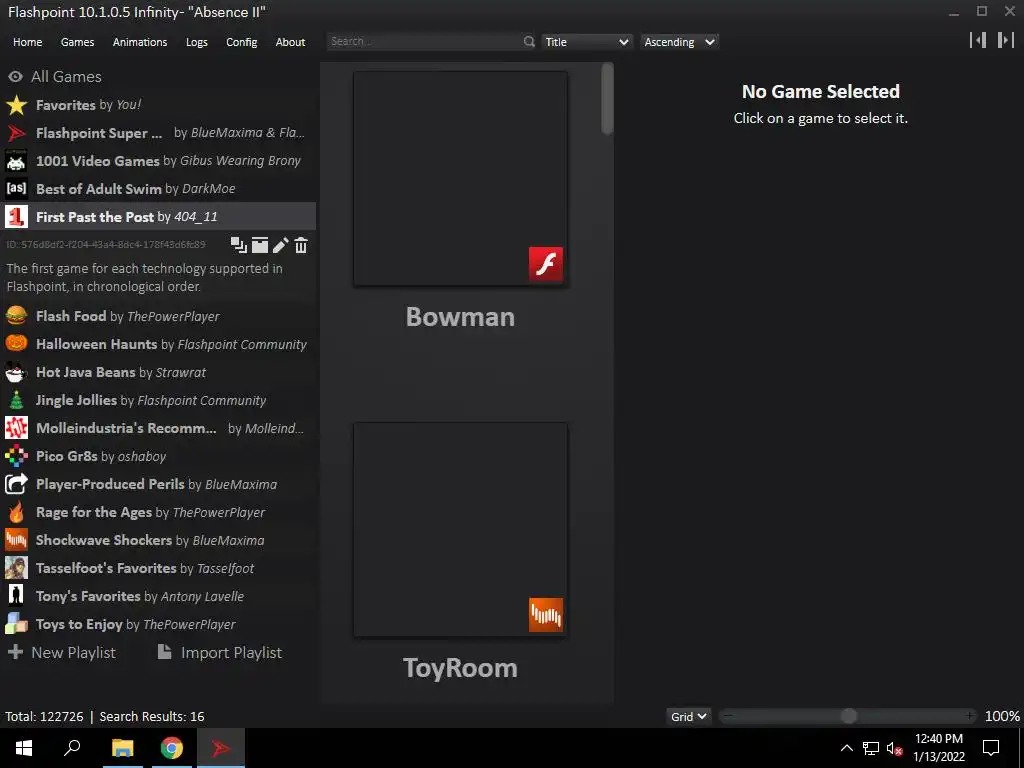Open File Explorer from the taskbar
Screen dimensions: 1024x768
122,748
